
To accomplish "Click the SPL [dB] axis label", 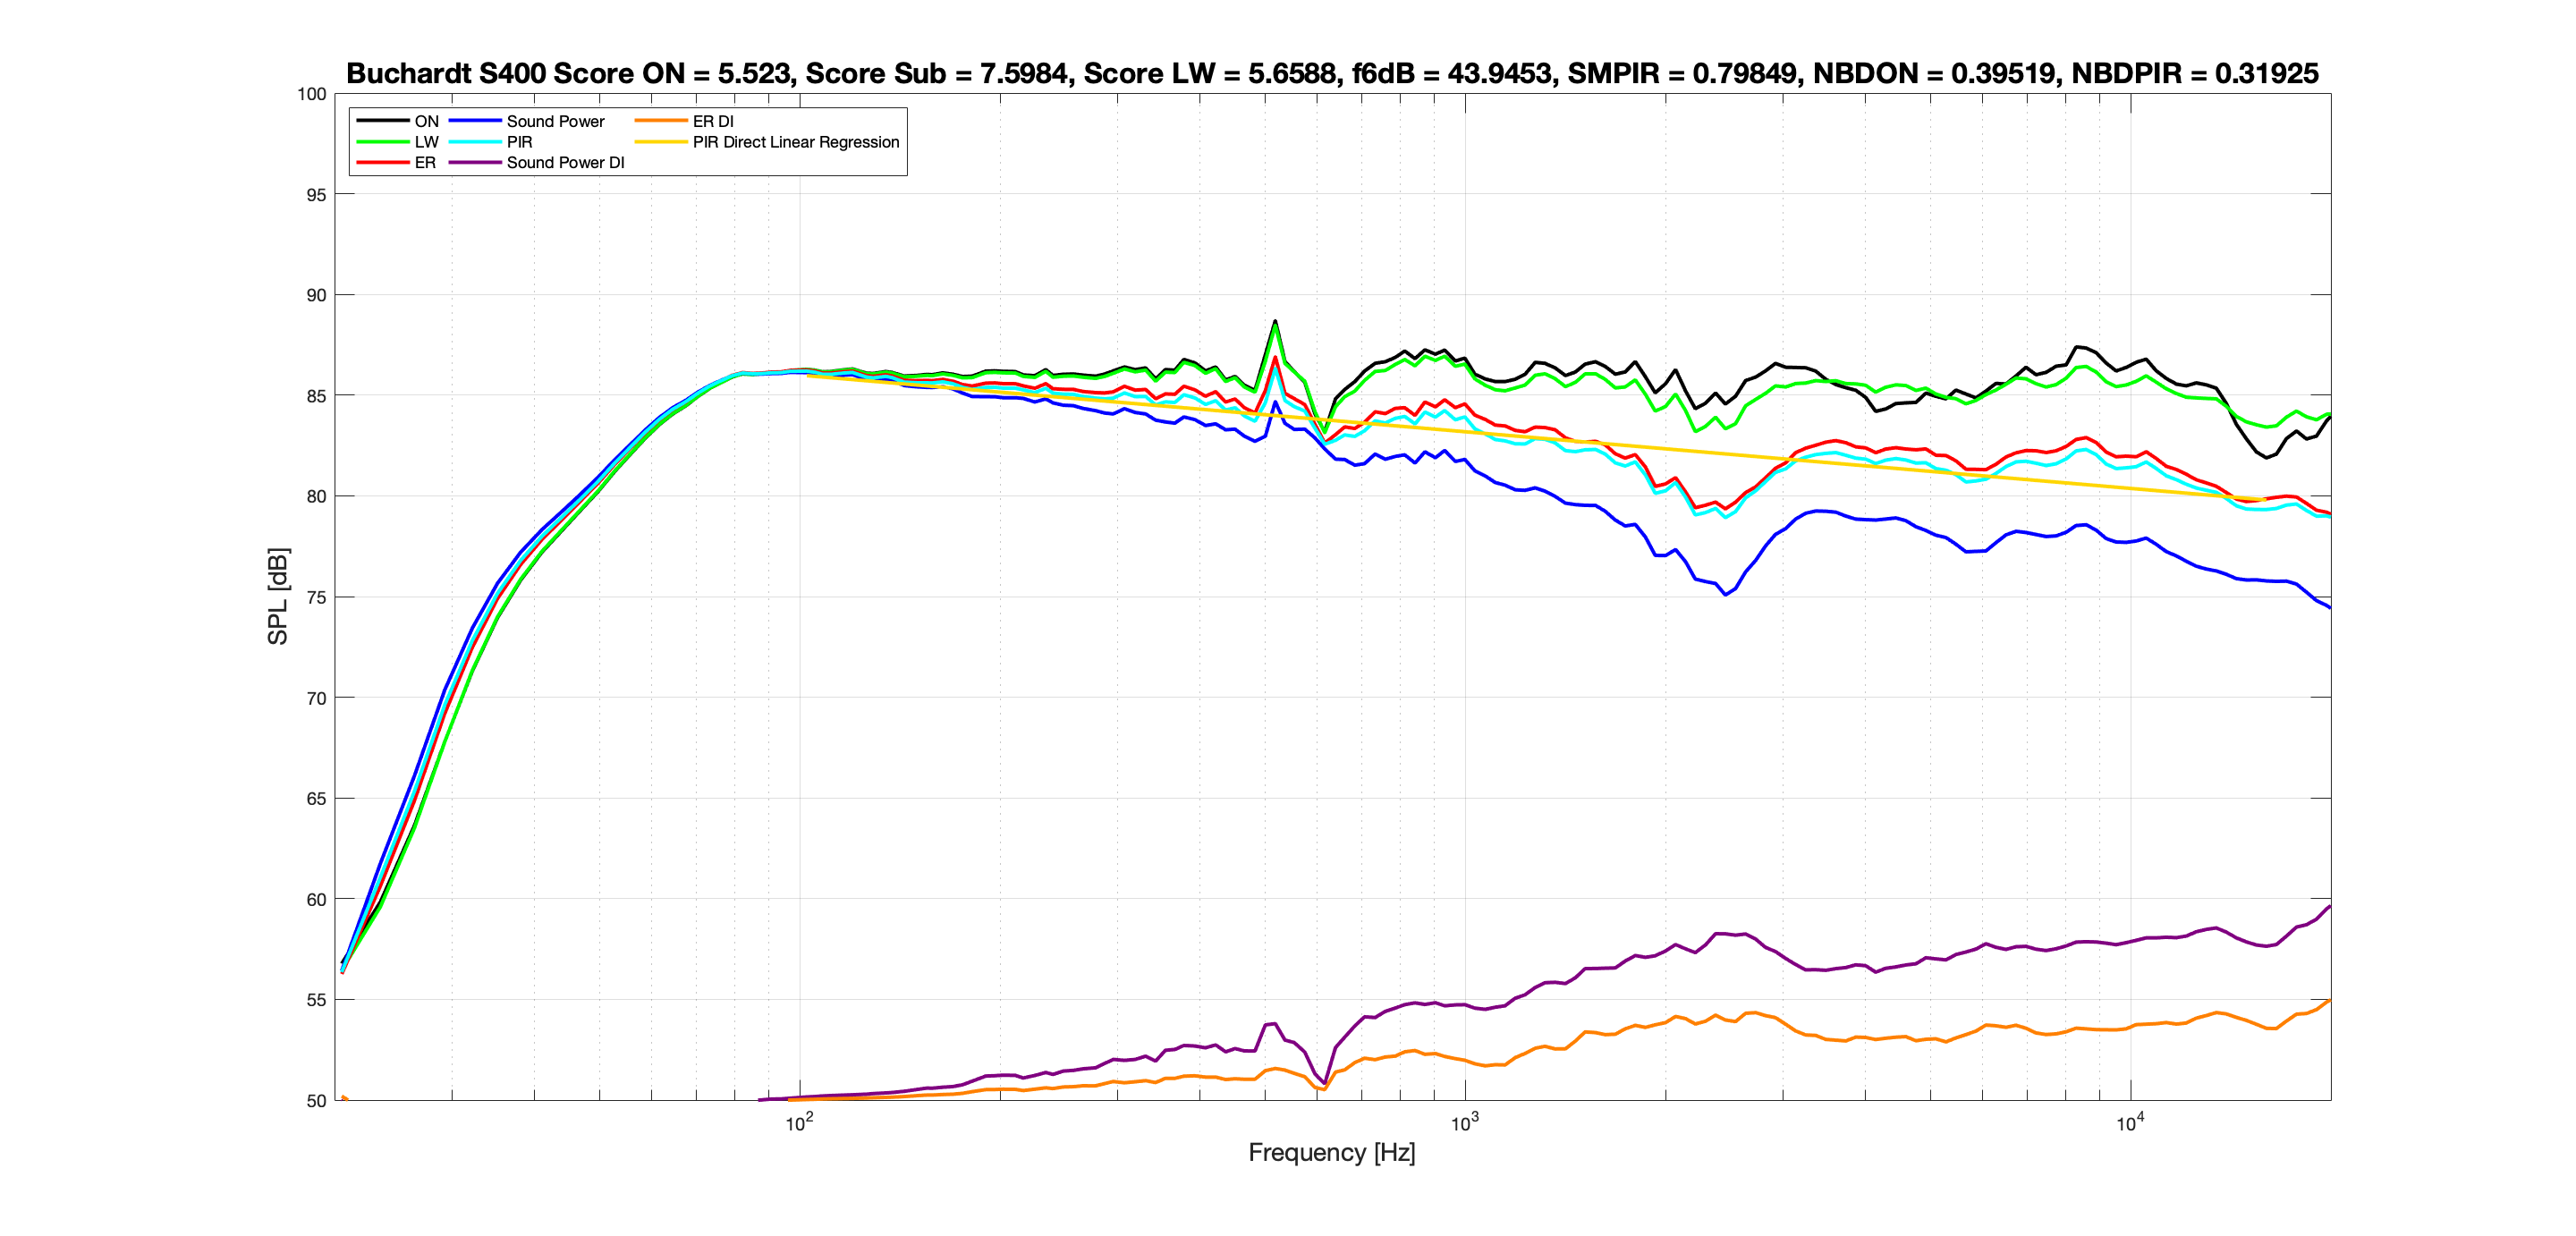I will point(277,596).
